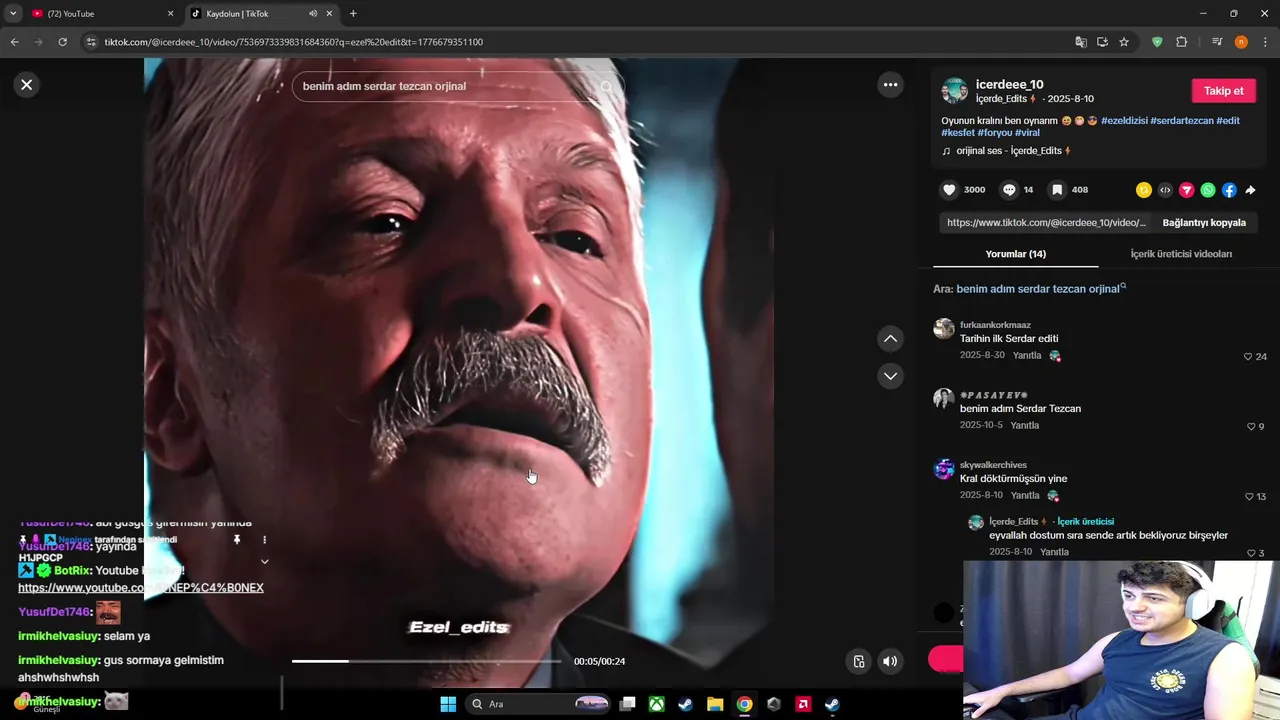1280x720 pixels.
Task: Close the TikTok browser tab
Action: pyautogui.click(x=329, y=14)
